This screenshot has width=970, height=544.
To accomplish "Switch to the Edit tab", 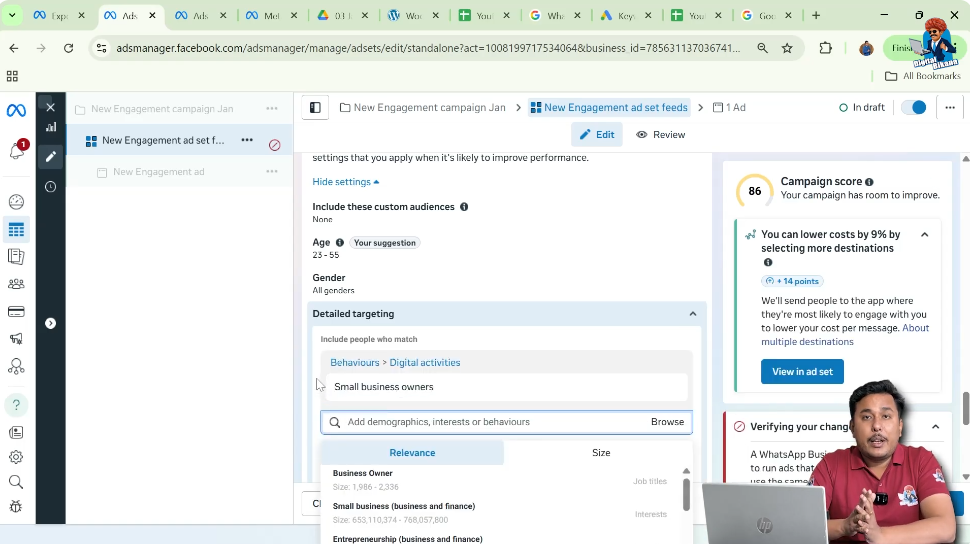I will (x=597, y=134).
